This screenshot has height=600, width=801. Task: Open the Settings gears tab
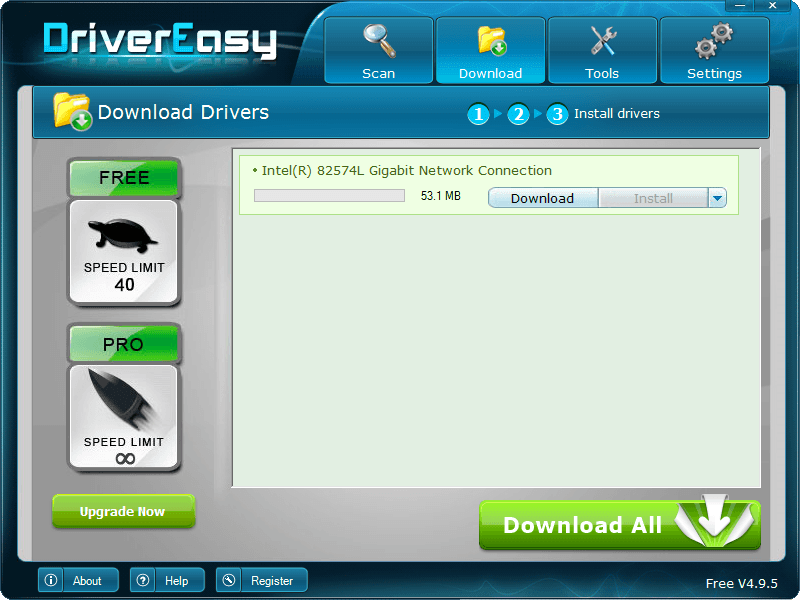[x=714, y=50]
